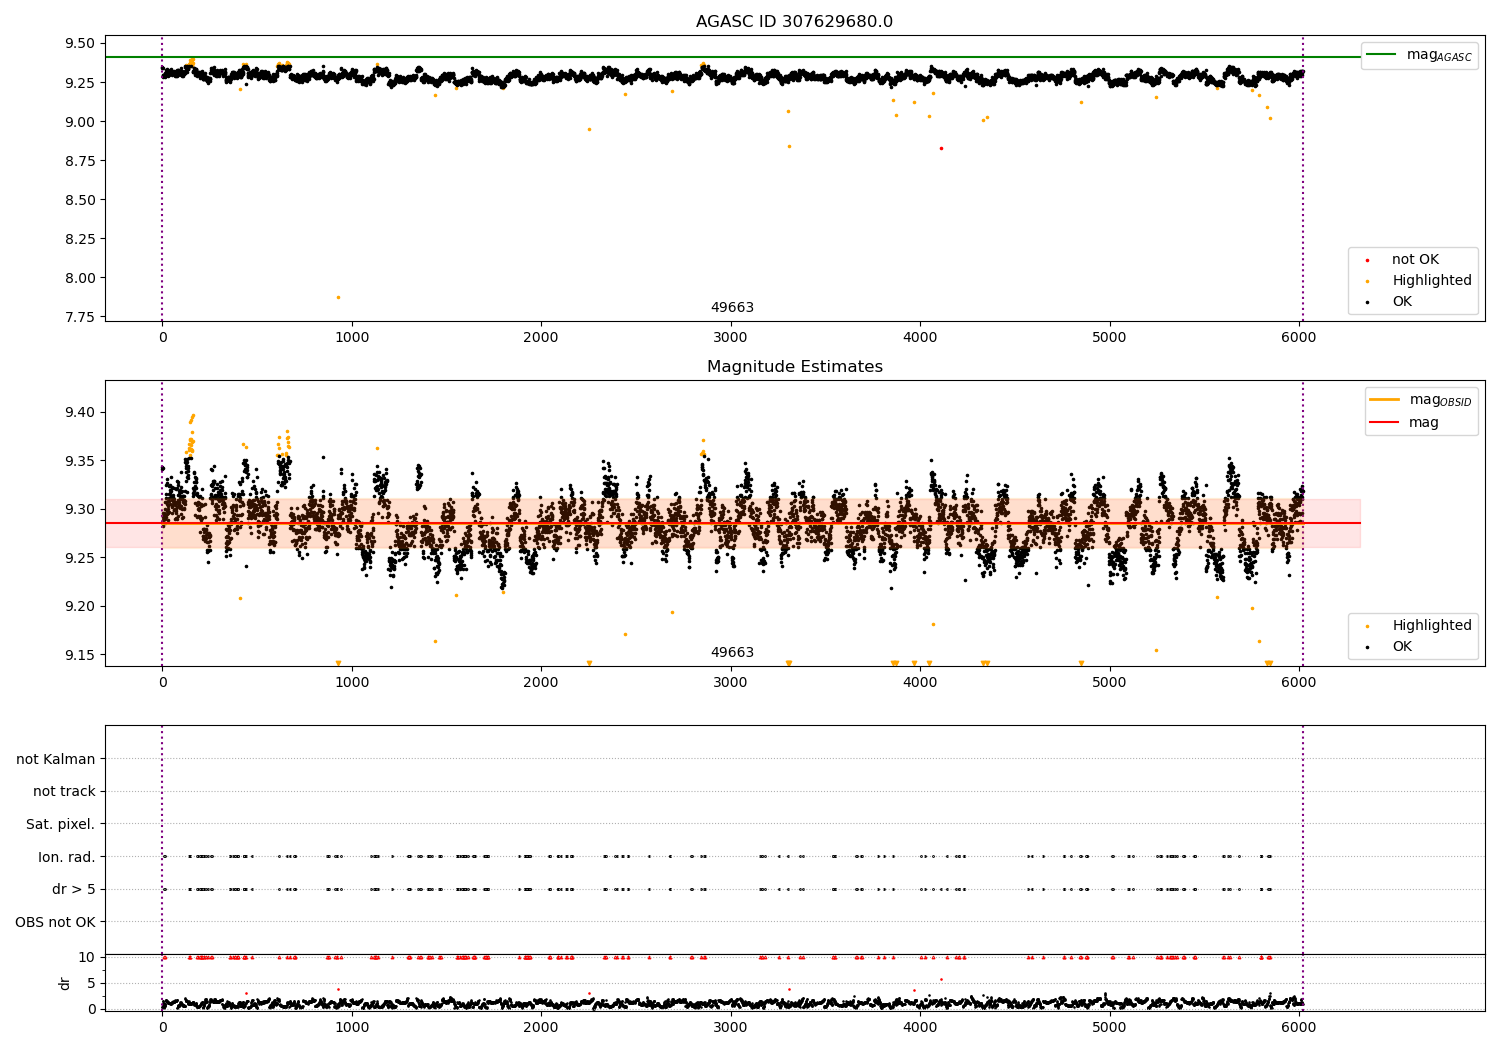Click the red 'mag' legend entry in middle panel
The height and width of the screenshot is (1050, 1500).
[x=1405, y=423]
